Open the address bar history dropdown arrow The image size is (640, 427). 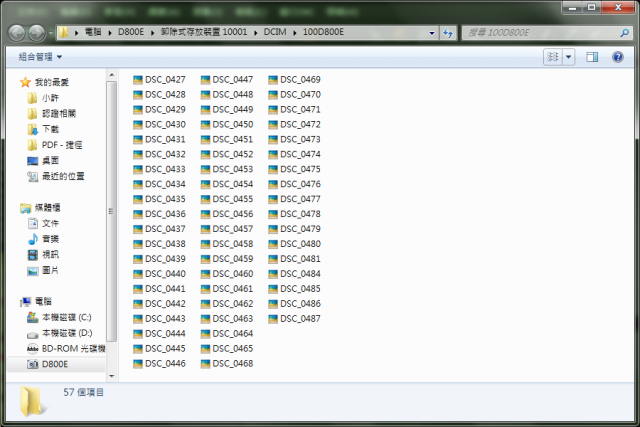pyautogui.click(x=432, y=33)
